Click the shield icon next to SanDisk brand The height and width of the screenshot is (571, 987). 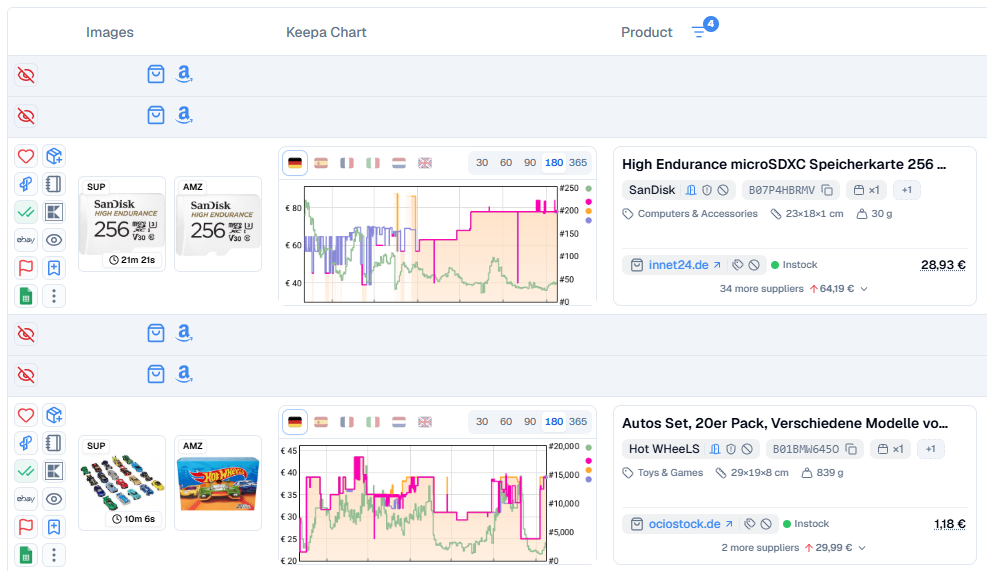(x=707, y=190)
